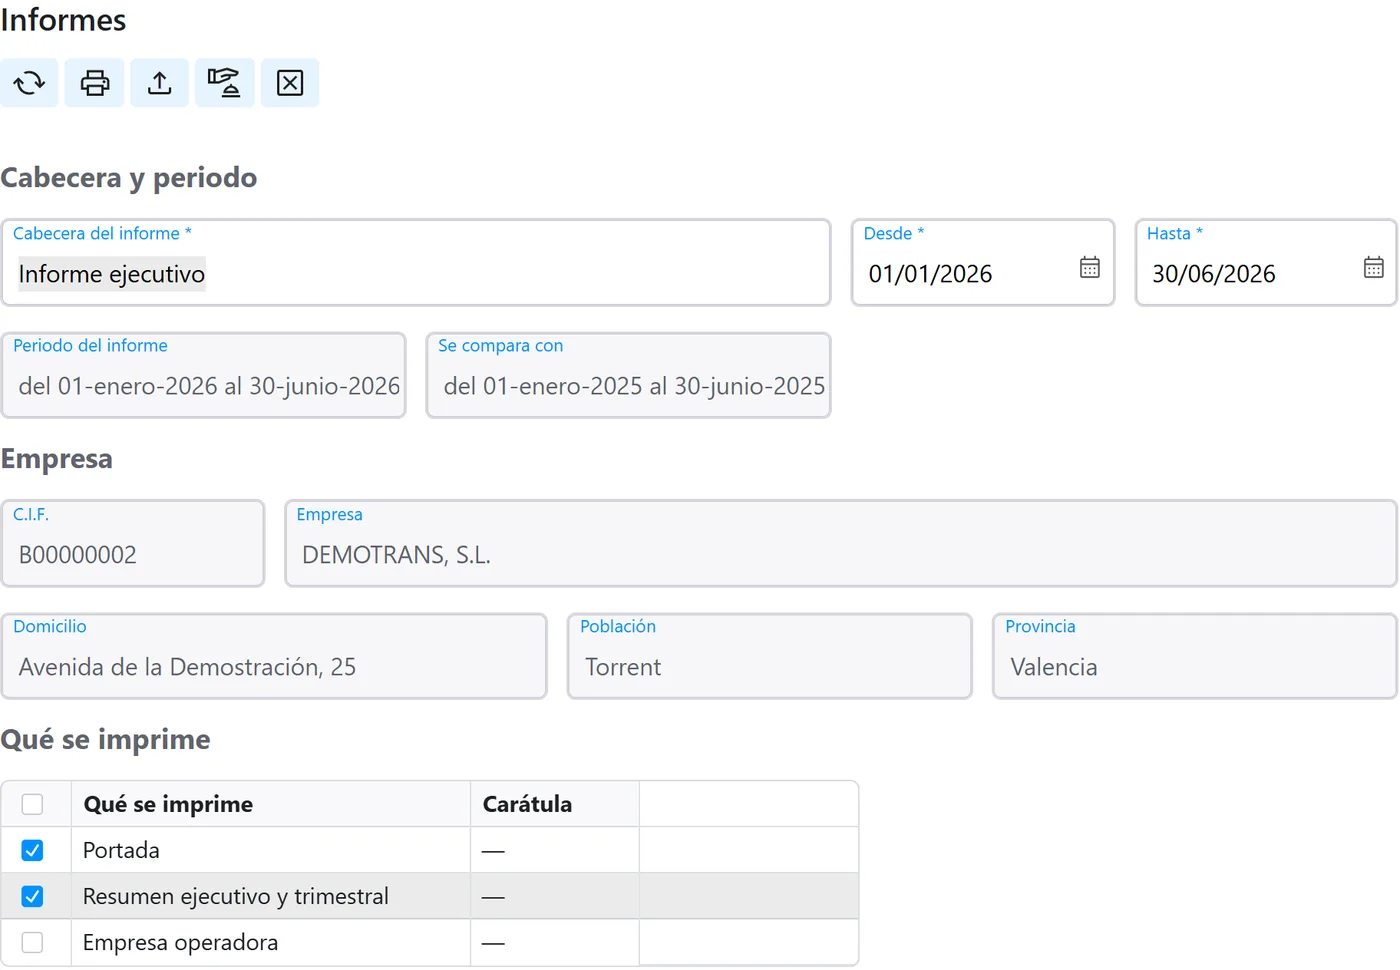Open the calendar picker for Desde
Screen dimensions: 1400x970
coord(1090,267)
